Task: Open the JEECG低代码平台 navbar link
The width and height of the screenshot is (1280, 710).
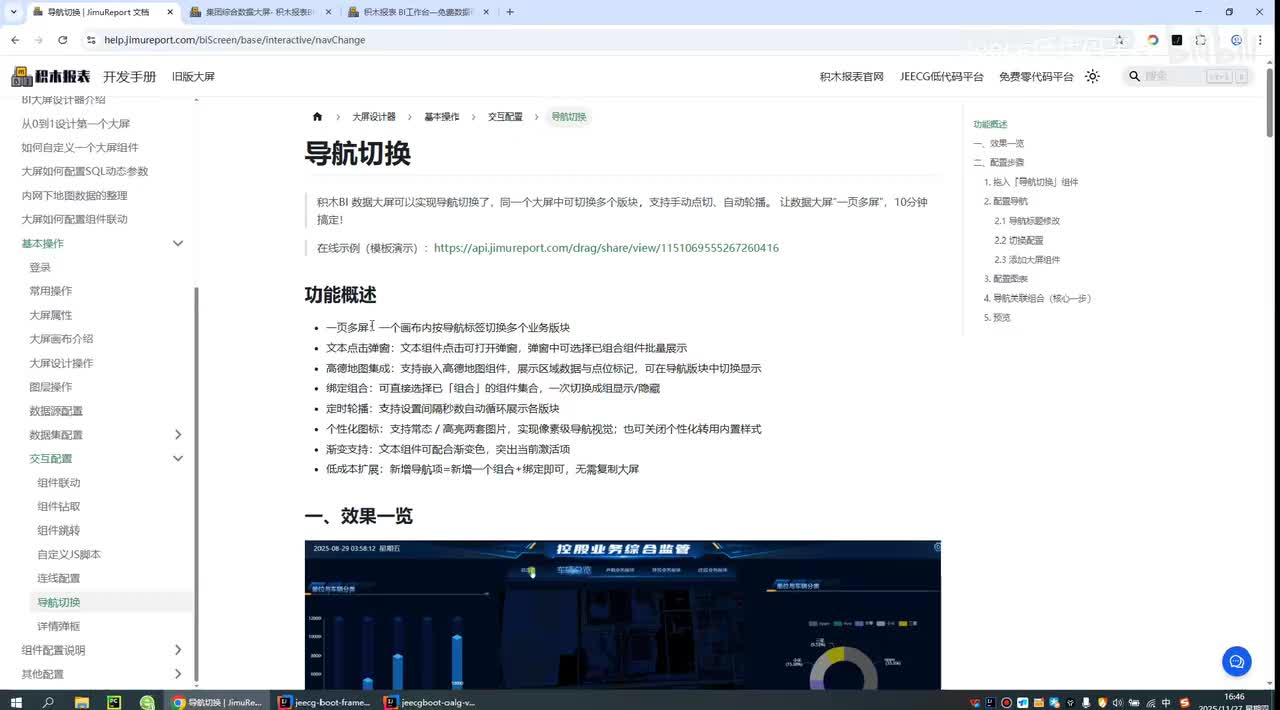Action: [x=941, y=76]
